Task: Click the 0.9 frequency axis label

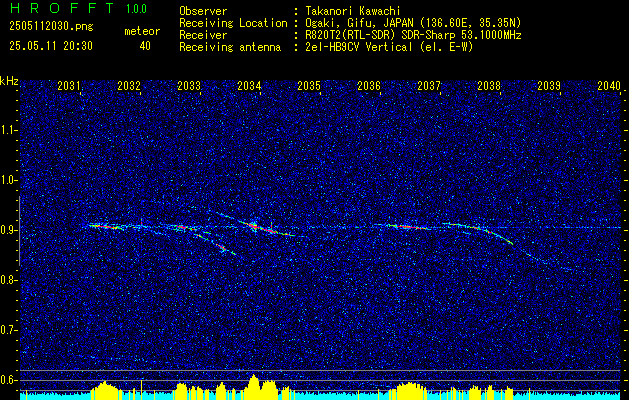Action: tap(9, 230)
